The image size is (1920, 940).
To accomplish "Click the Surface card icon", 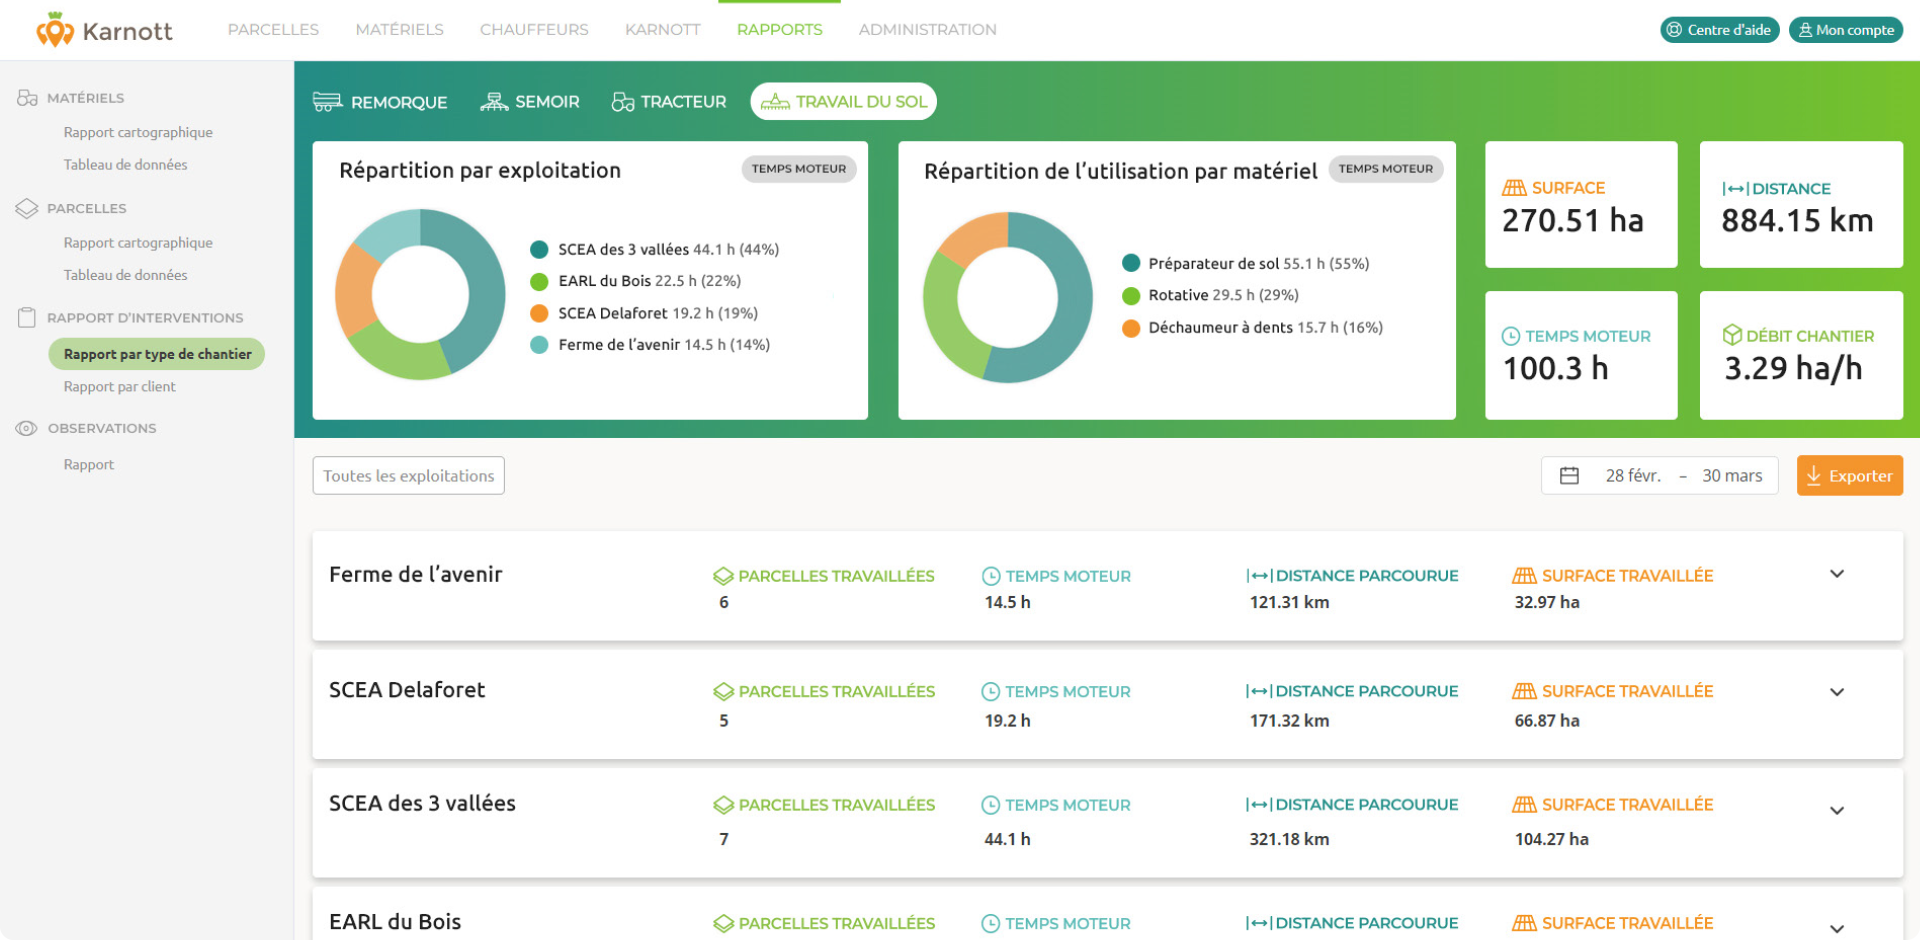I will pos(1514,188).
